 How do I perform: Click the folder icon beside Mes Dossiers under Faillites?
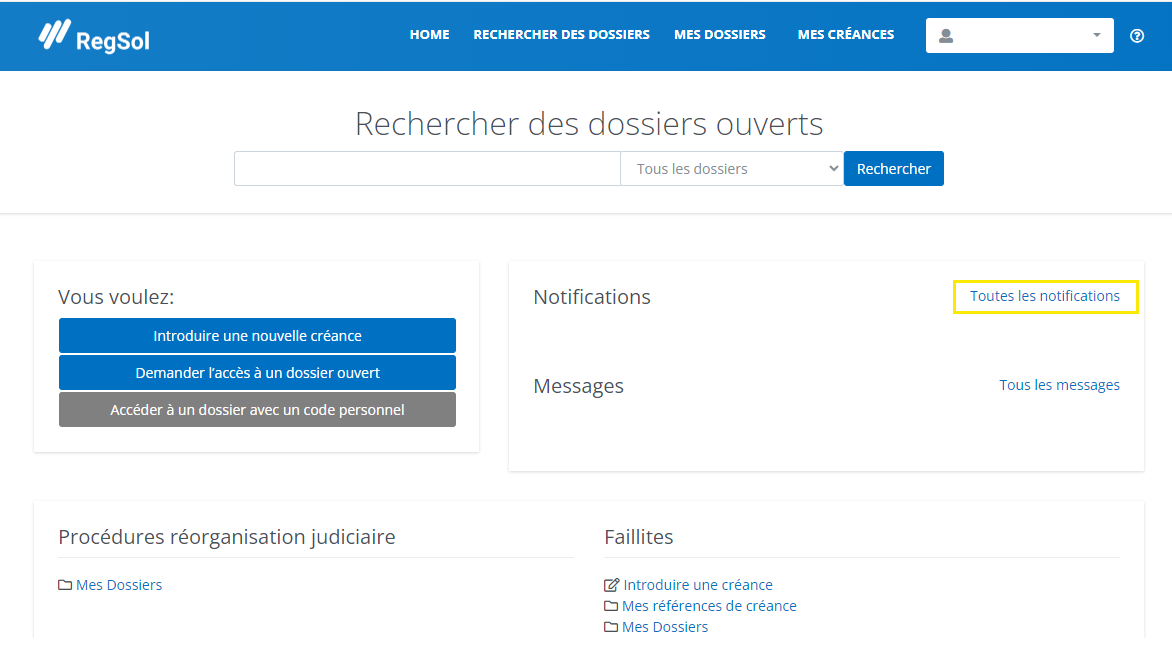coord(611,626)
